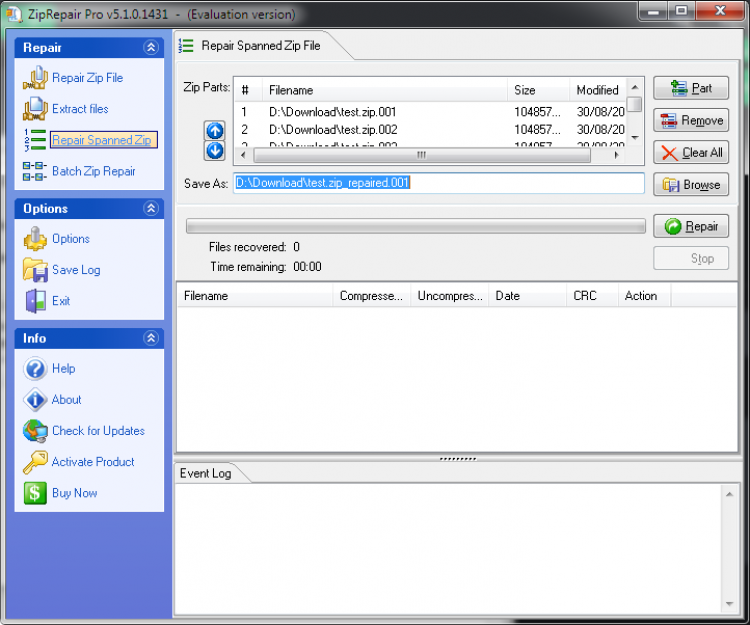Click zip parts horizontal scroll left arrow
Screen dimensions: 750x625
pyautogui.click(x=243, y=155)
